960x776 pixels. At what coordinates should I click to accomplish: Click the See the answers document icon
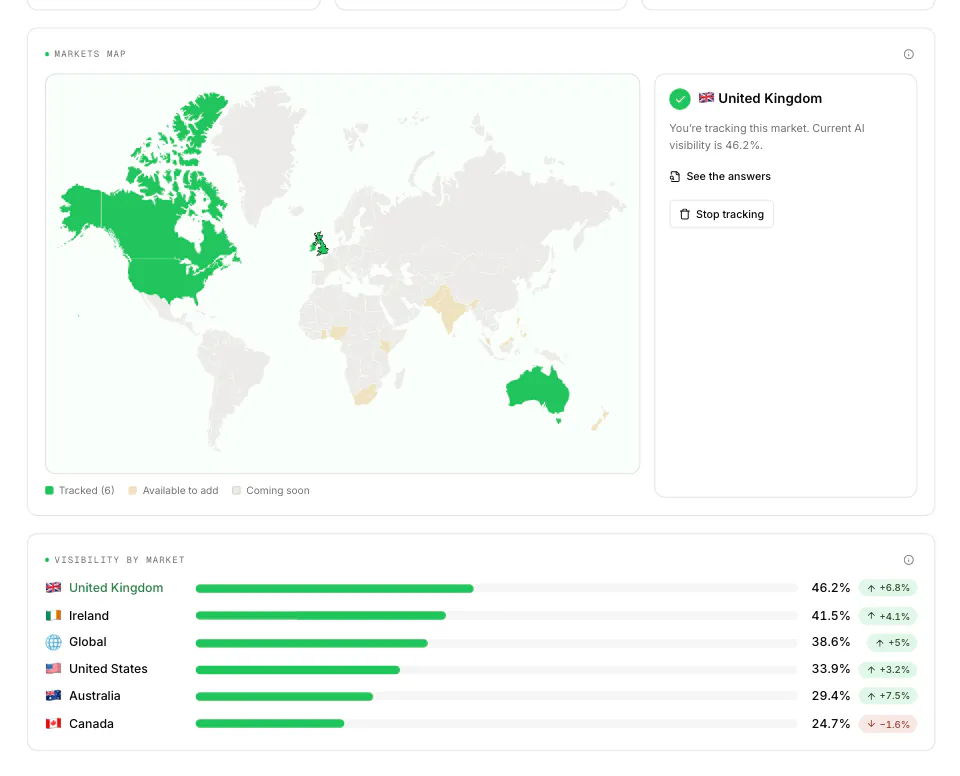pyautogui.click(x=675, y=176)
